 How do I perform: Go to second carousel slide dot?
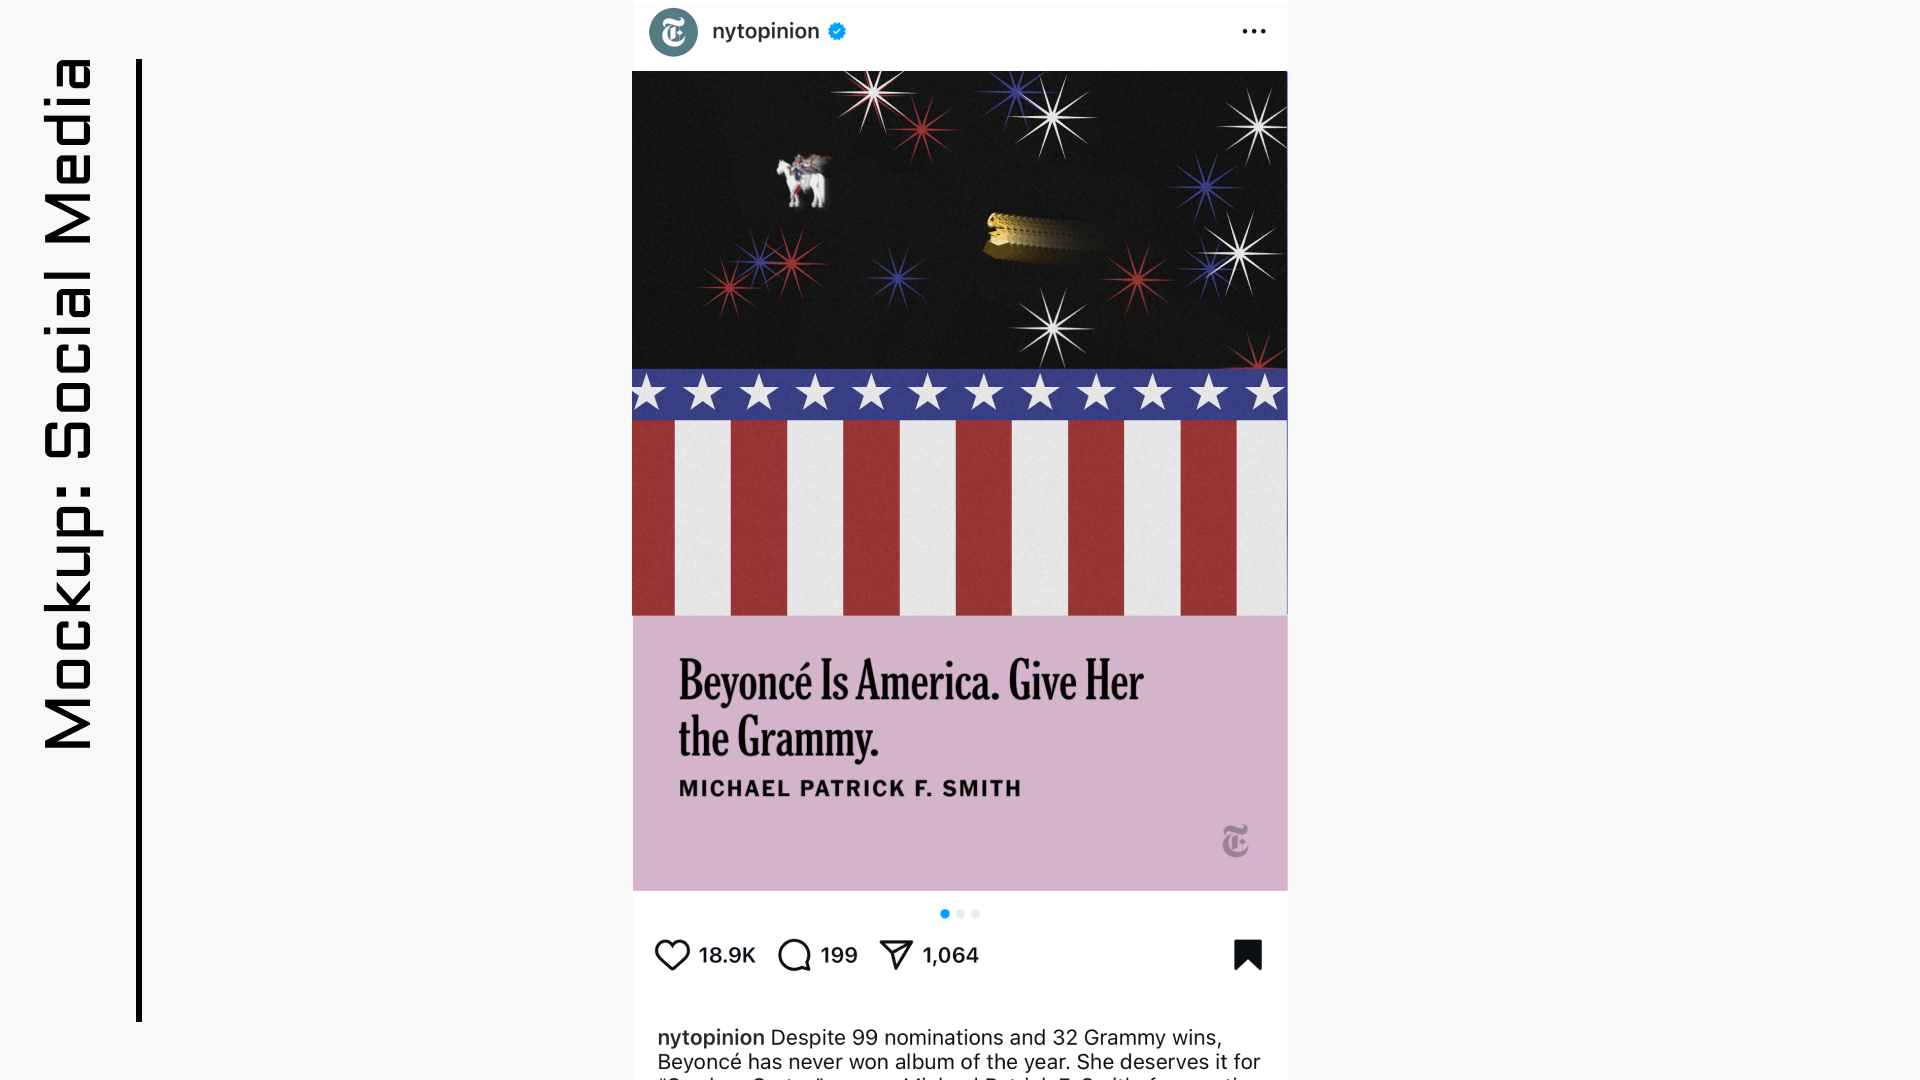(960, 913)
